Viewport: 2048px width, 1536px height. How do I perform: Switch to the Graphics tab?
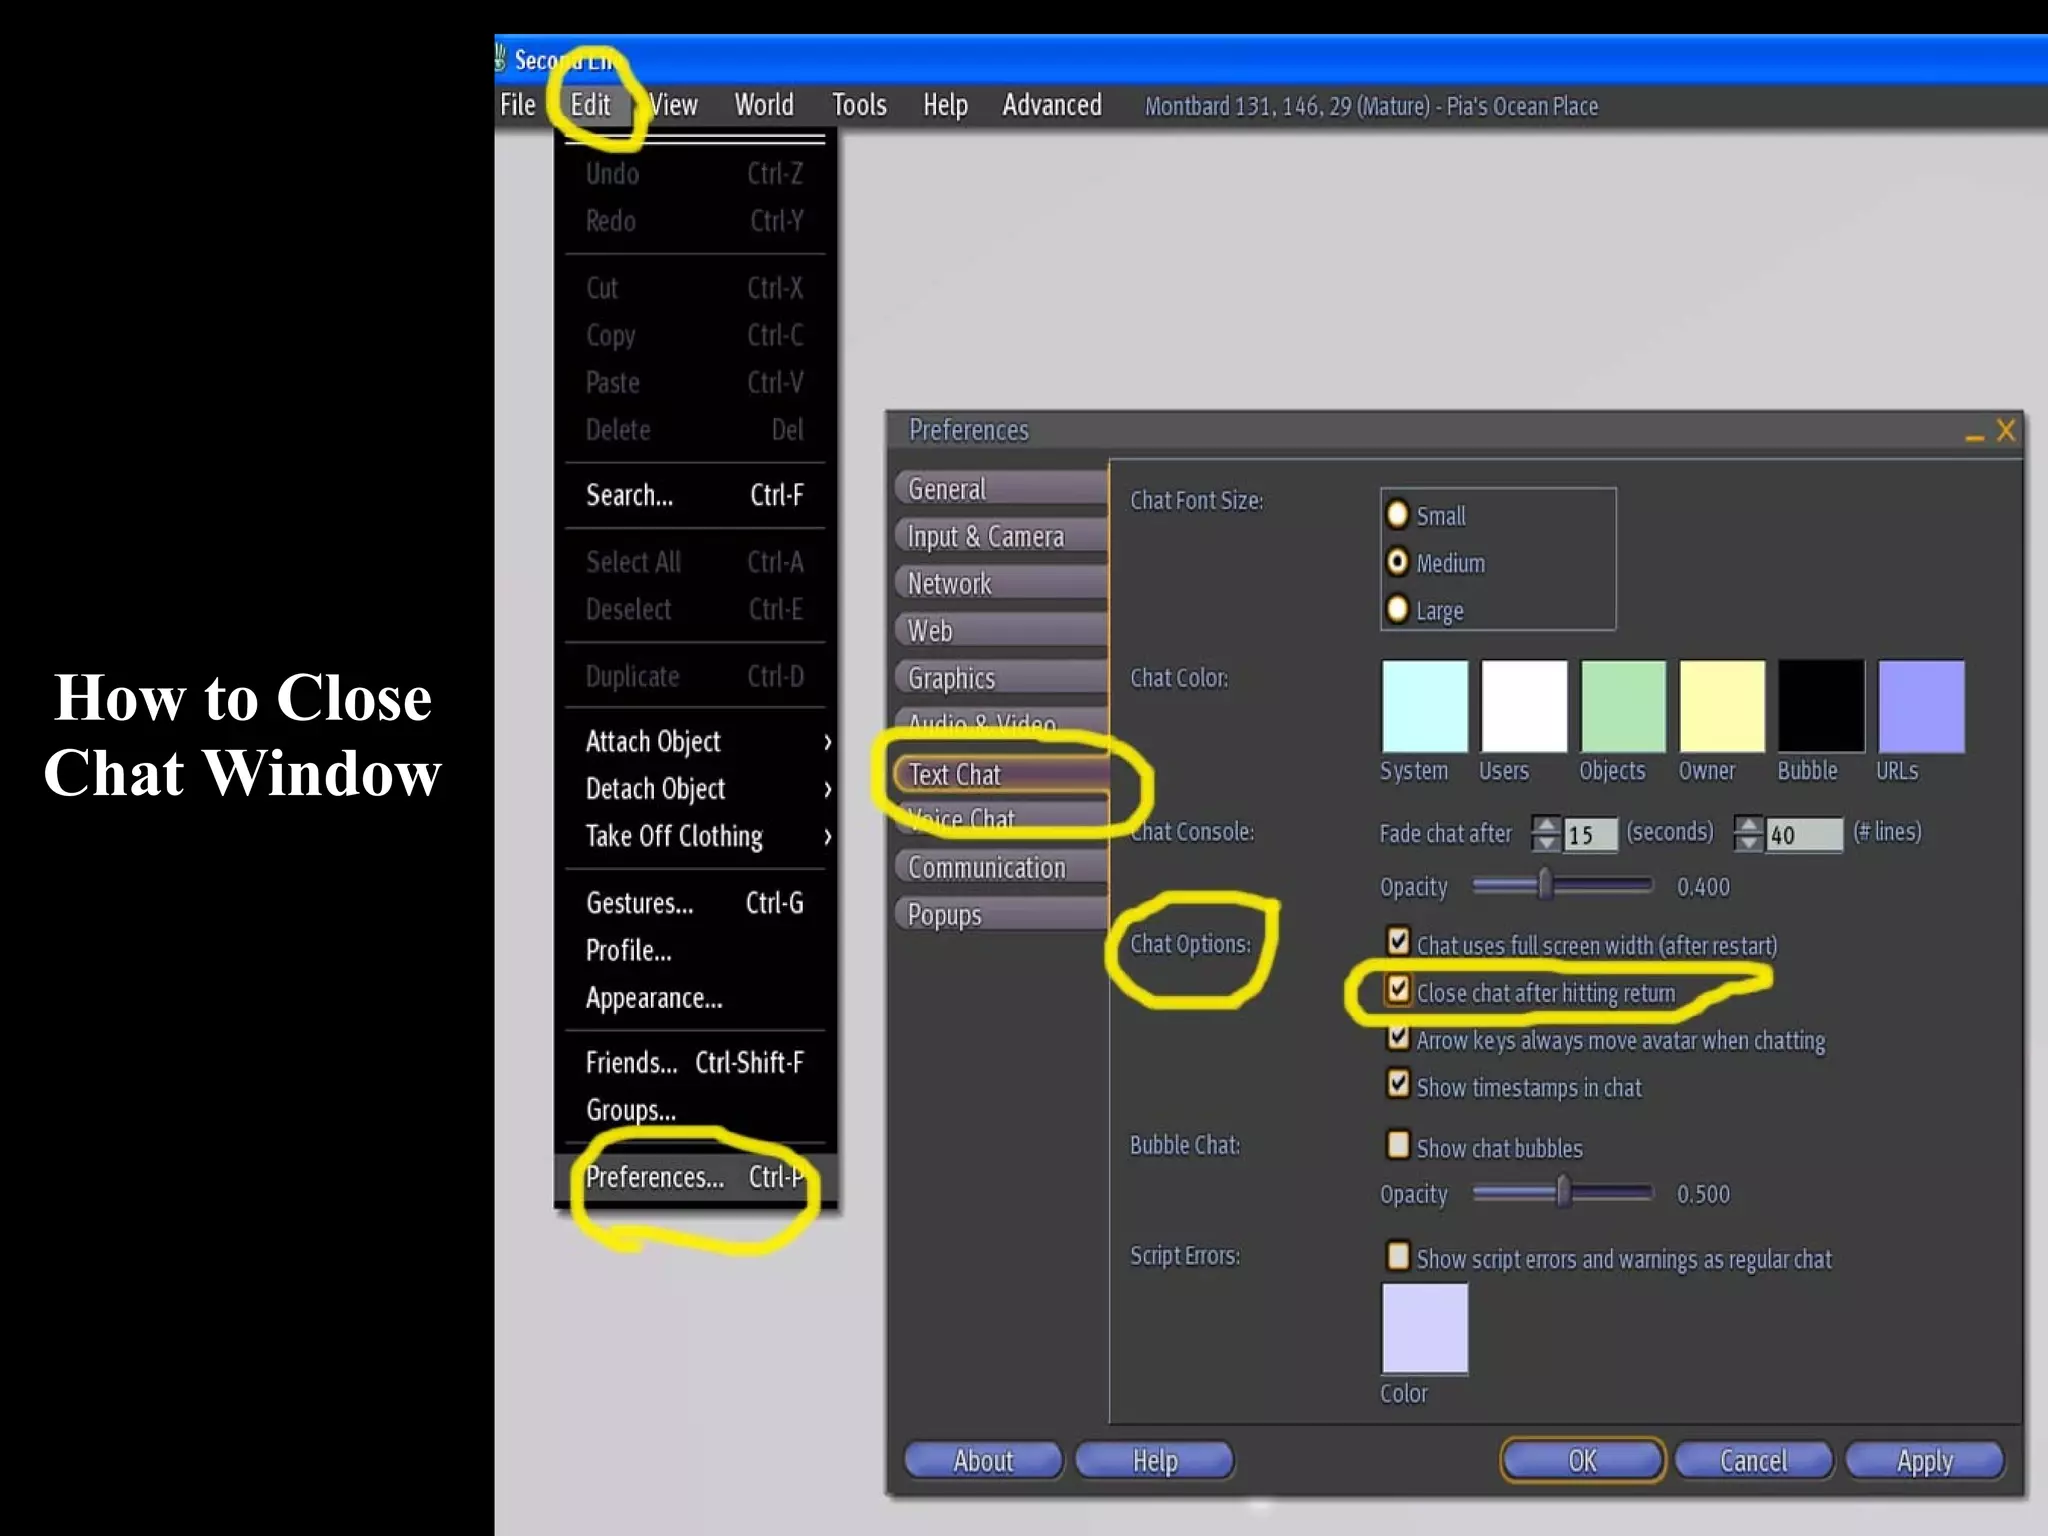[1002, 678]
